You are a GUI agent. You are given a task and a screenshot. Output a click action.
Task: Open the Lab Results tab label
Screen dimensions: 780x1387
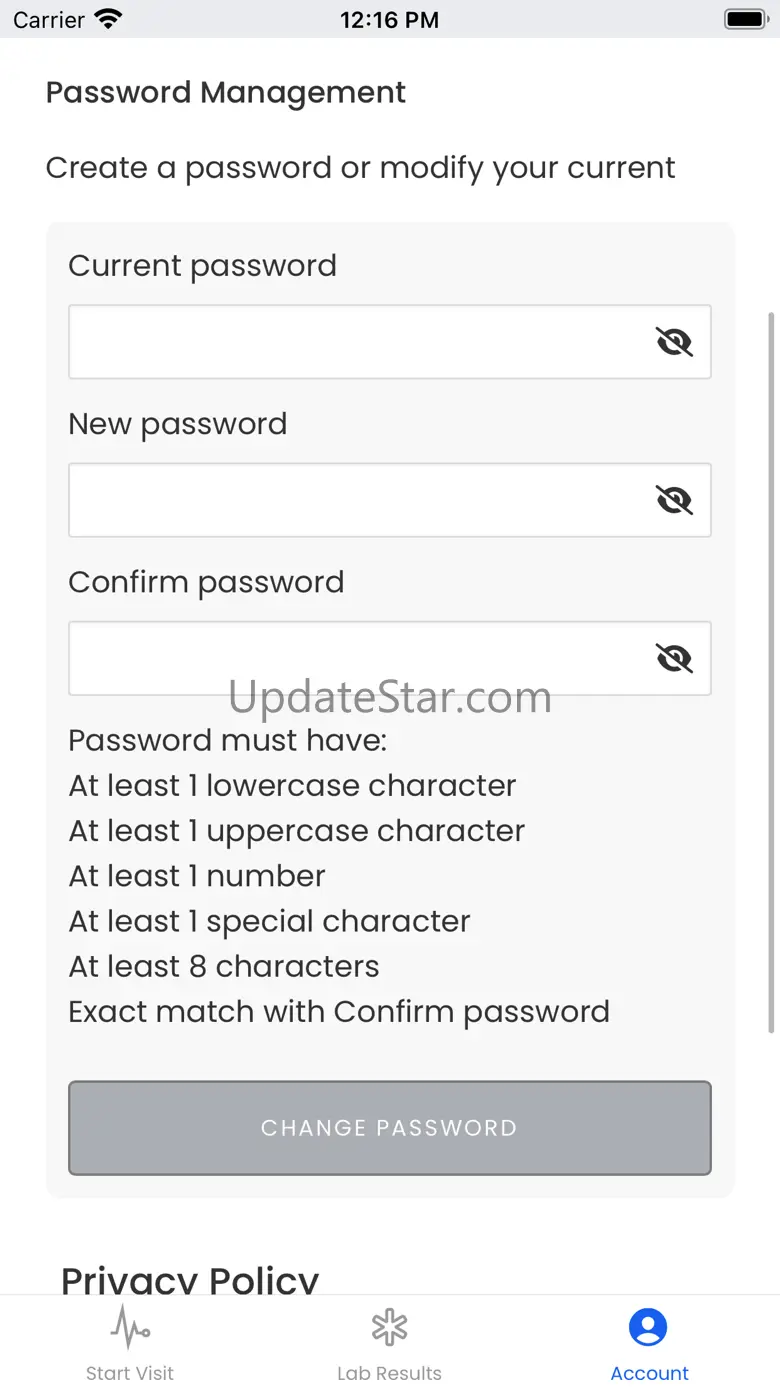point(389,1373)
